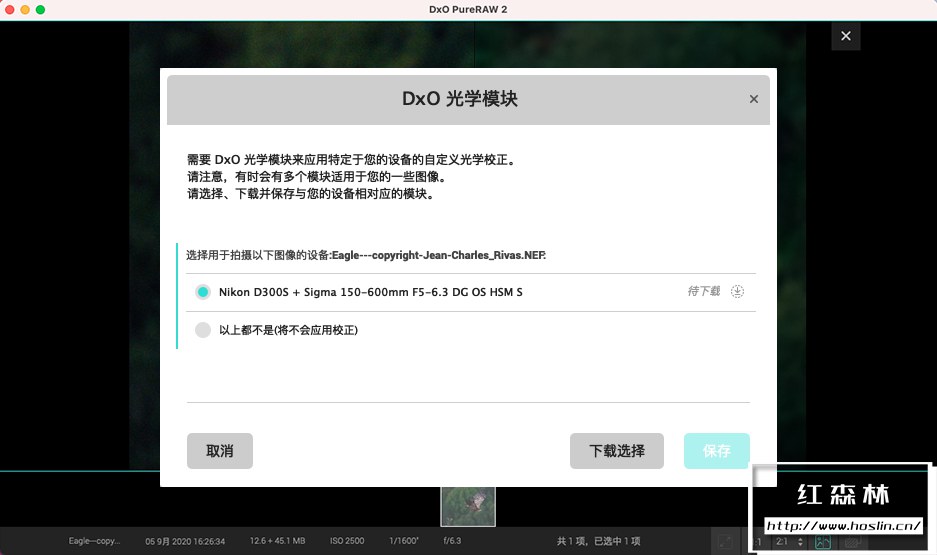The height and width of the screenshot is (555, 937).
Task: Click the ISO 2500 value in status bar
Action: [x=347, y=541]
